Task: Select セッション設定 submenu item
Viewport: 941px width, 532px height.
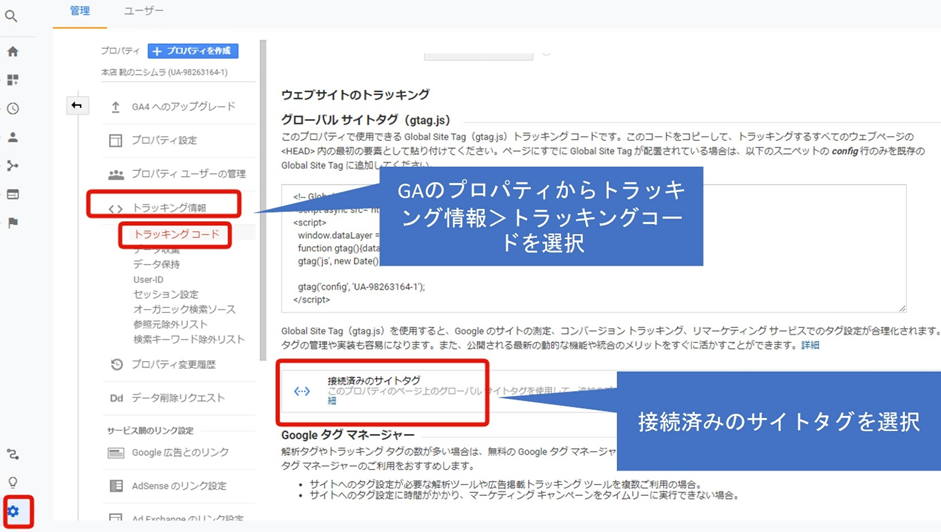Action: click(166, 294)
